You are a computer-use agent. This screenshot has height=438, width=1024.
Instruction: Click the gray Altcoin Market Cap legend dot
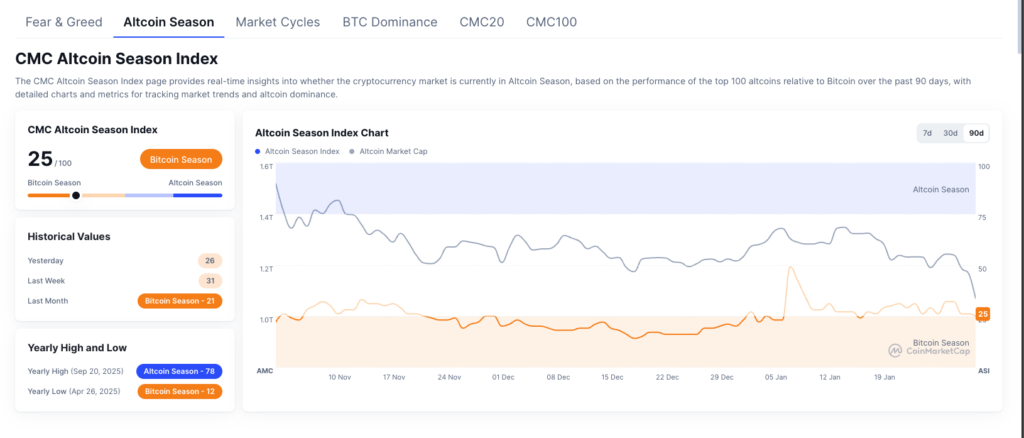(x=352, y=151)
